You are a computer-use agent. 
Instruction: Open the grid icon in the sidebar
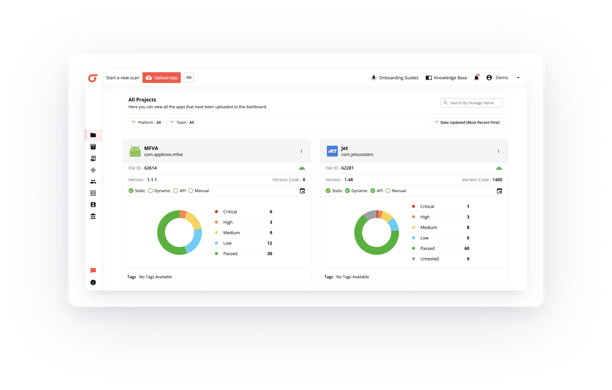93,193
